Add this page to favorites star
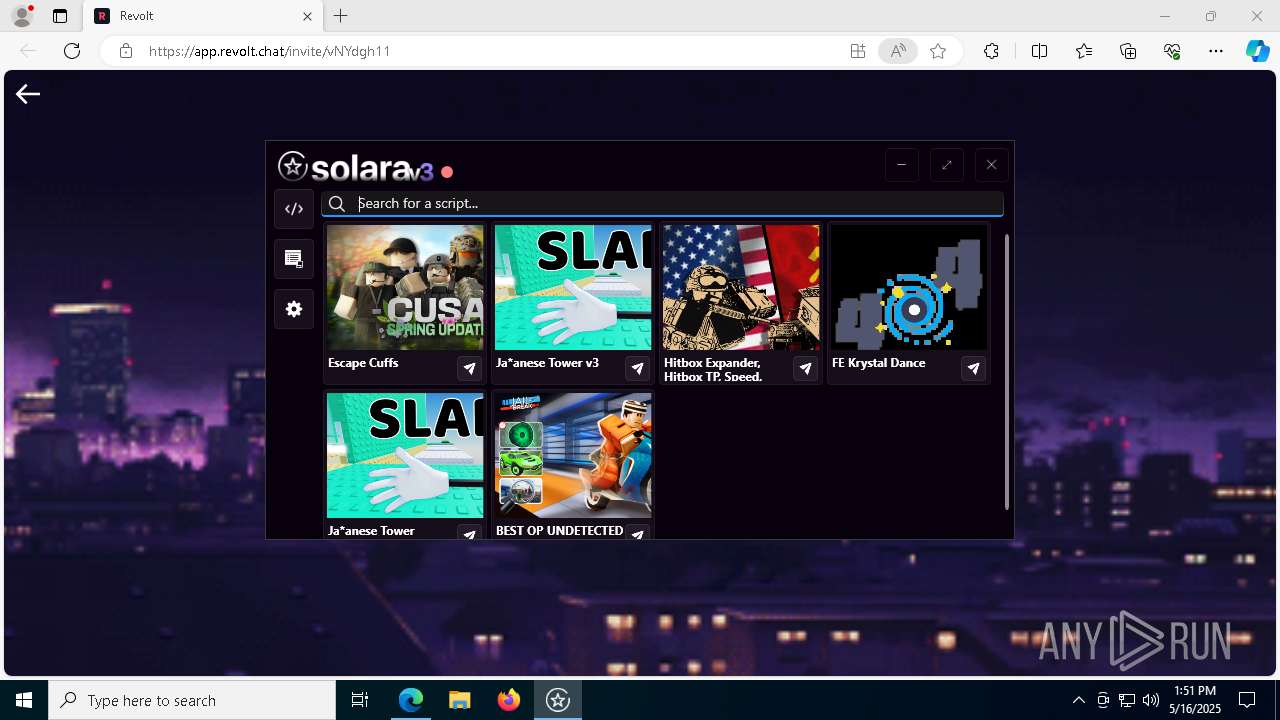Viewport: 1280px width, 720px height. pos(938,51)
